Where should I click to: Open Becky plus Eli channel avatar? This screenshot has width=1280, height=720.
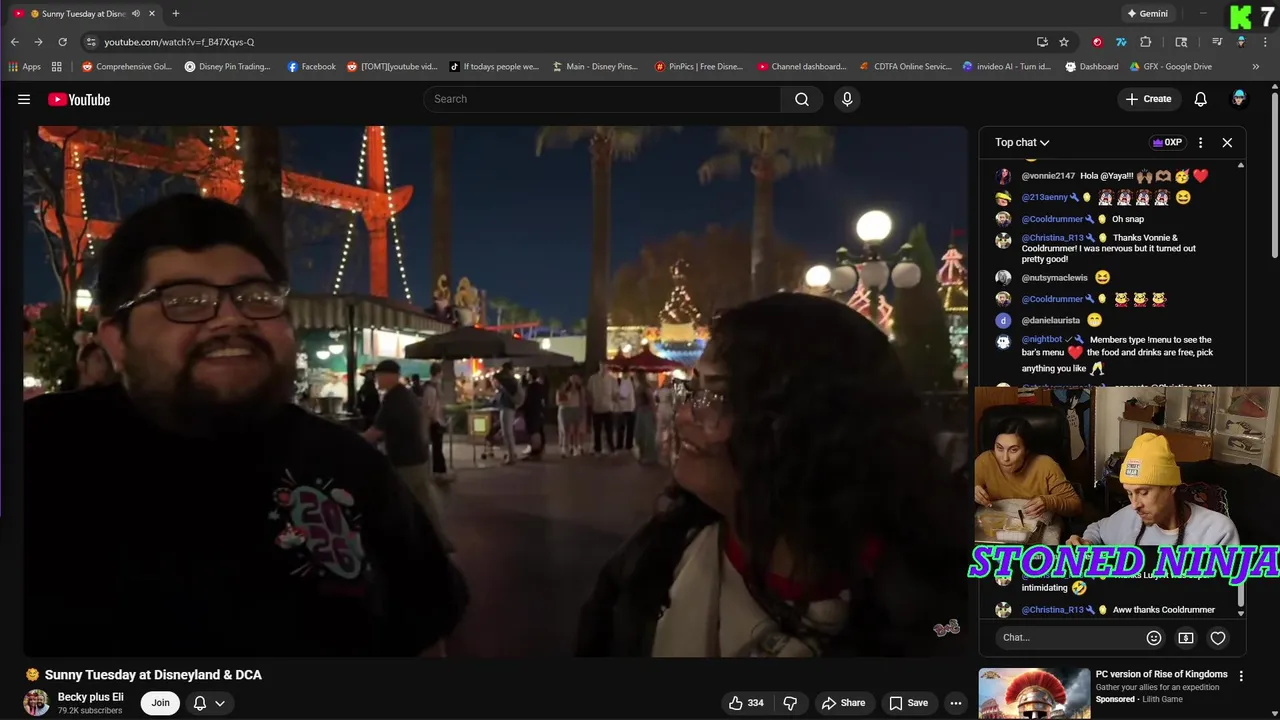click(37, 703)
